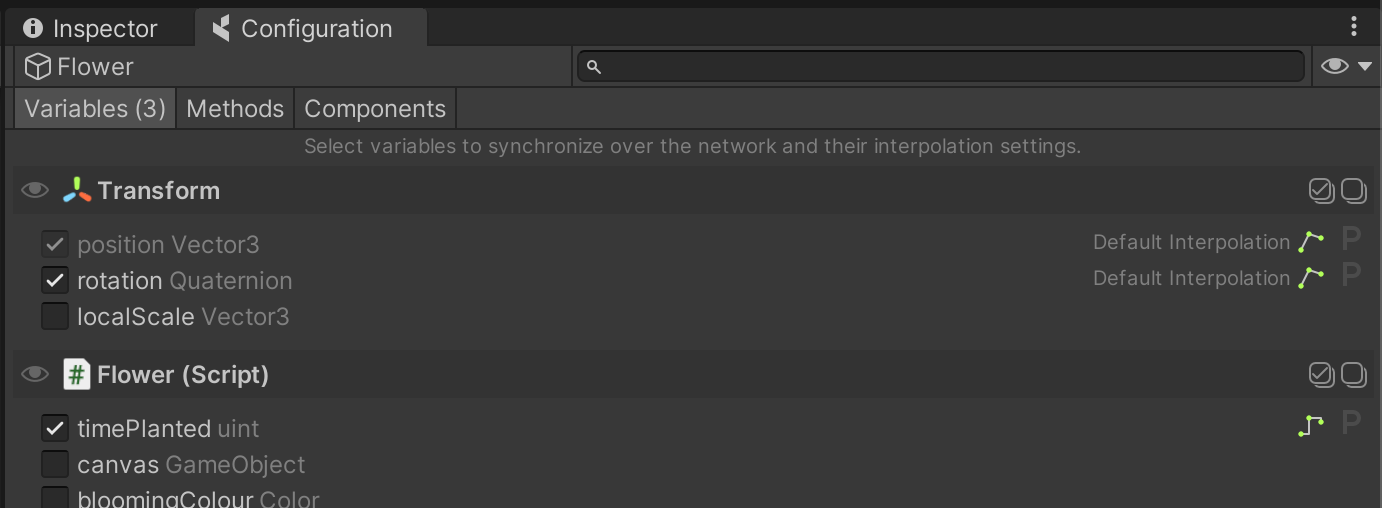Click the P priority icon for position

pyautogui.click(x=1351, y=240)
